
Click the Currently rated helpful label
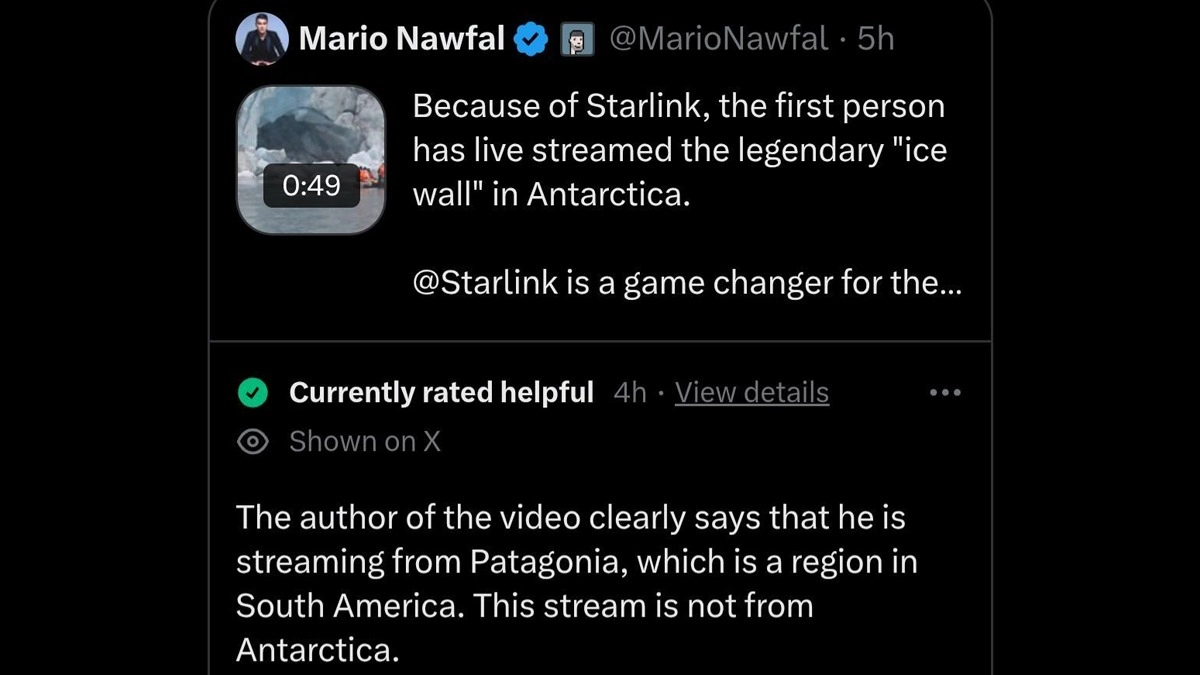click(x=441, y=393)
